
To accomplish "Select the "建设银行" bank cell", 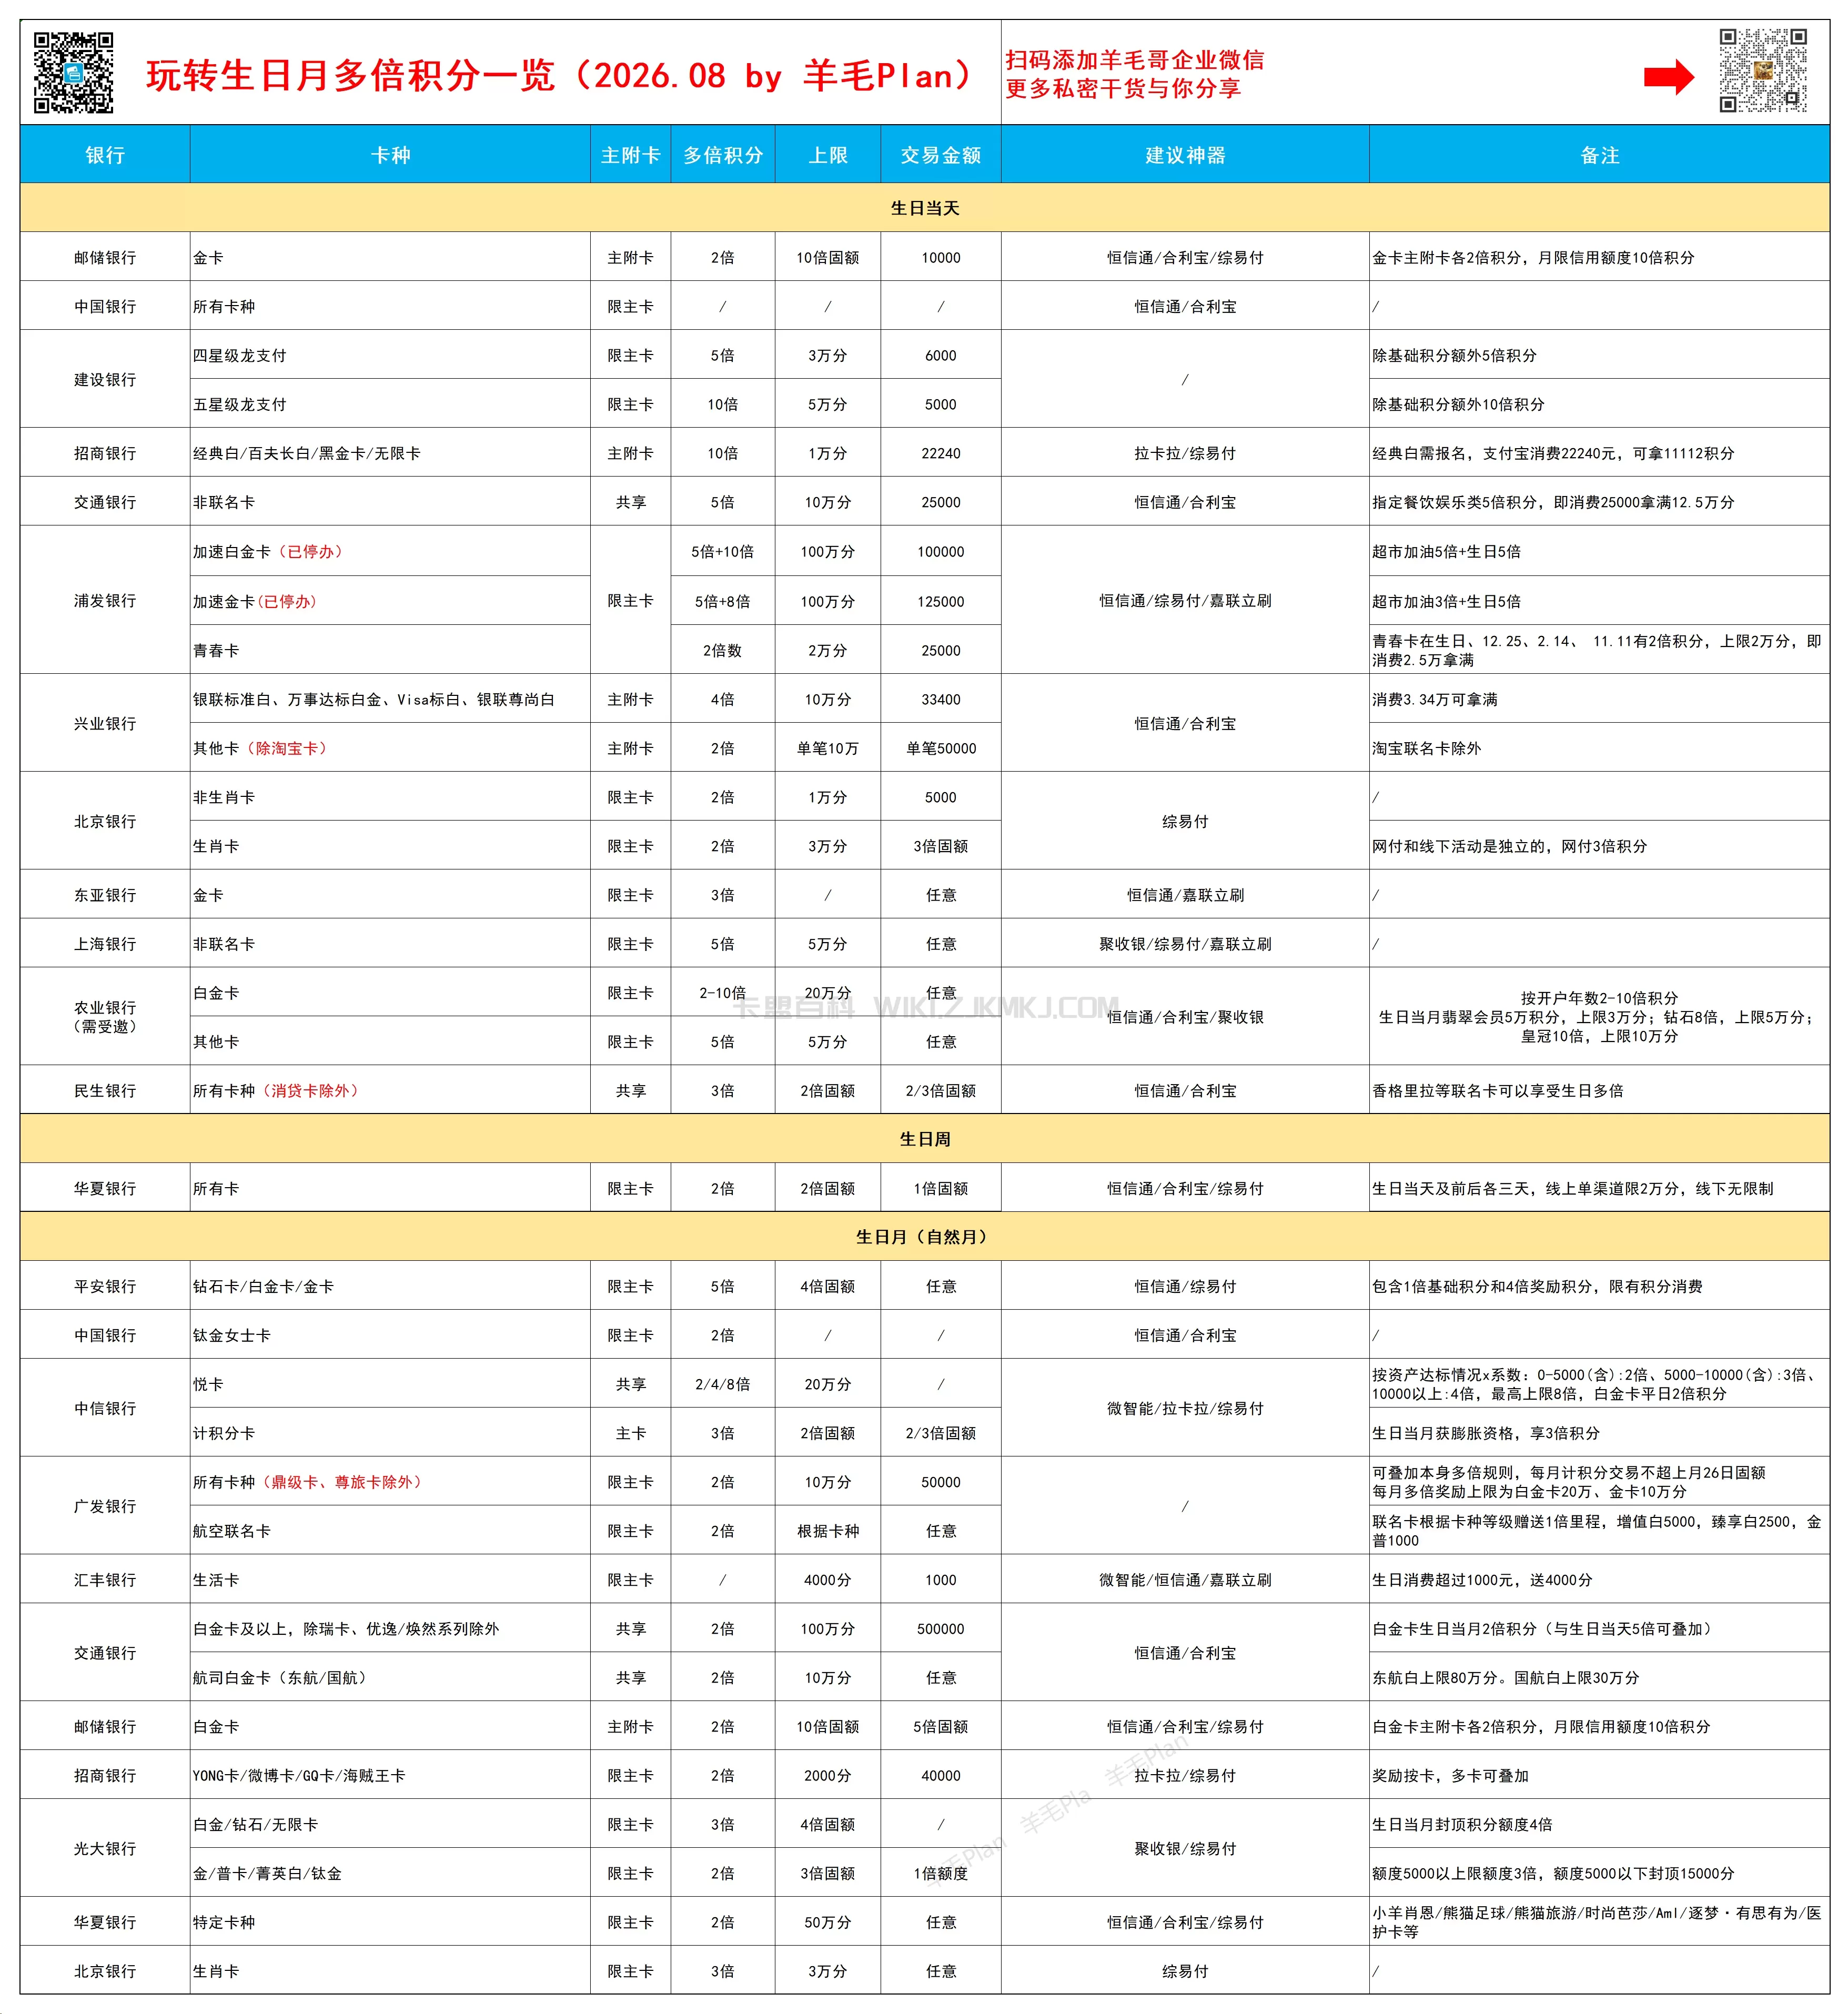I will click(x=105, y=380).
